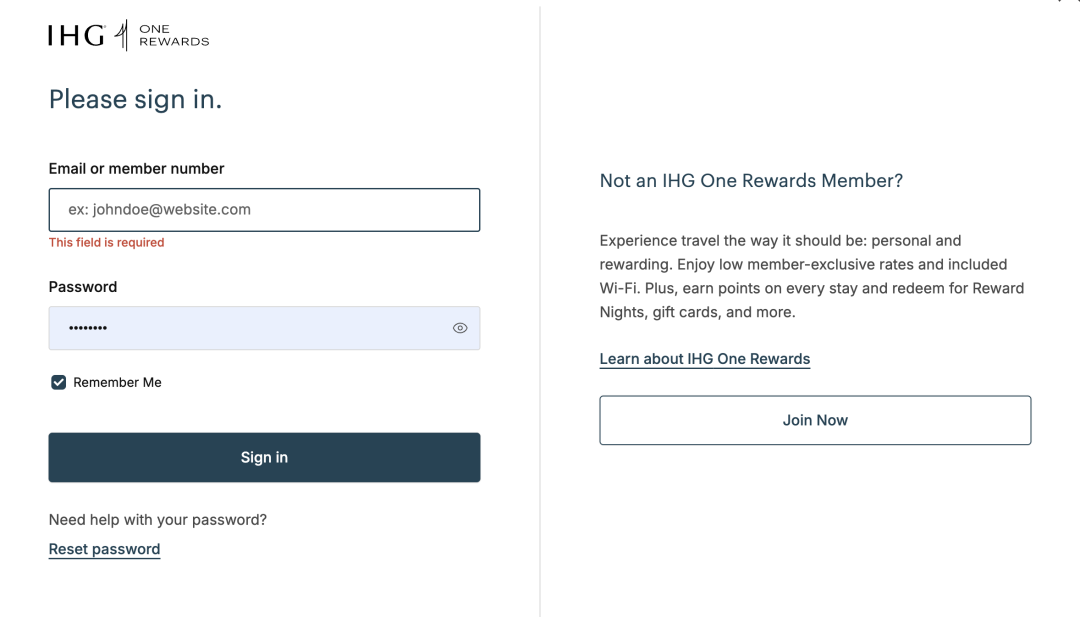Click the This field is required error
This screenshot has width=1080, height=617.
pos(107,242)
